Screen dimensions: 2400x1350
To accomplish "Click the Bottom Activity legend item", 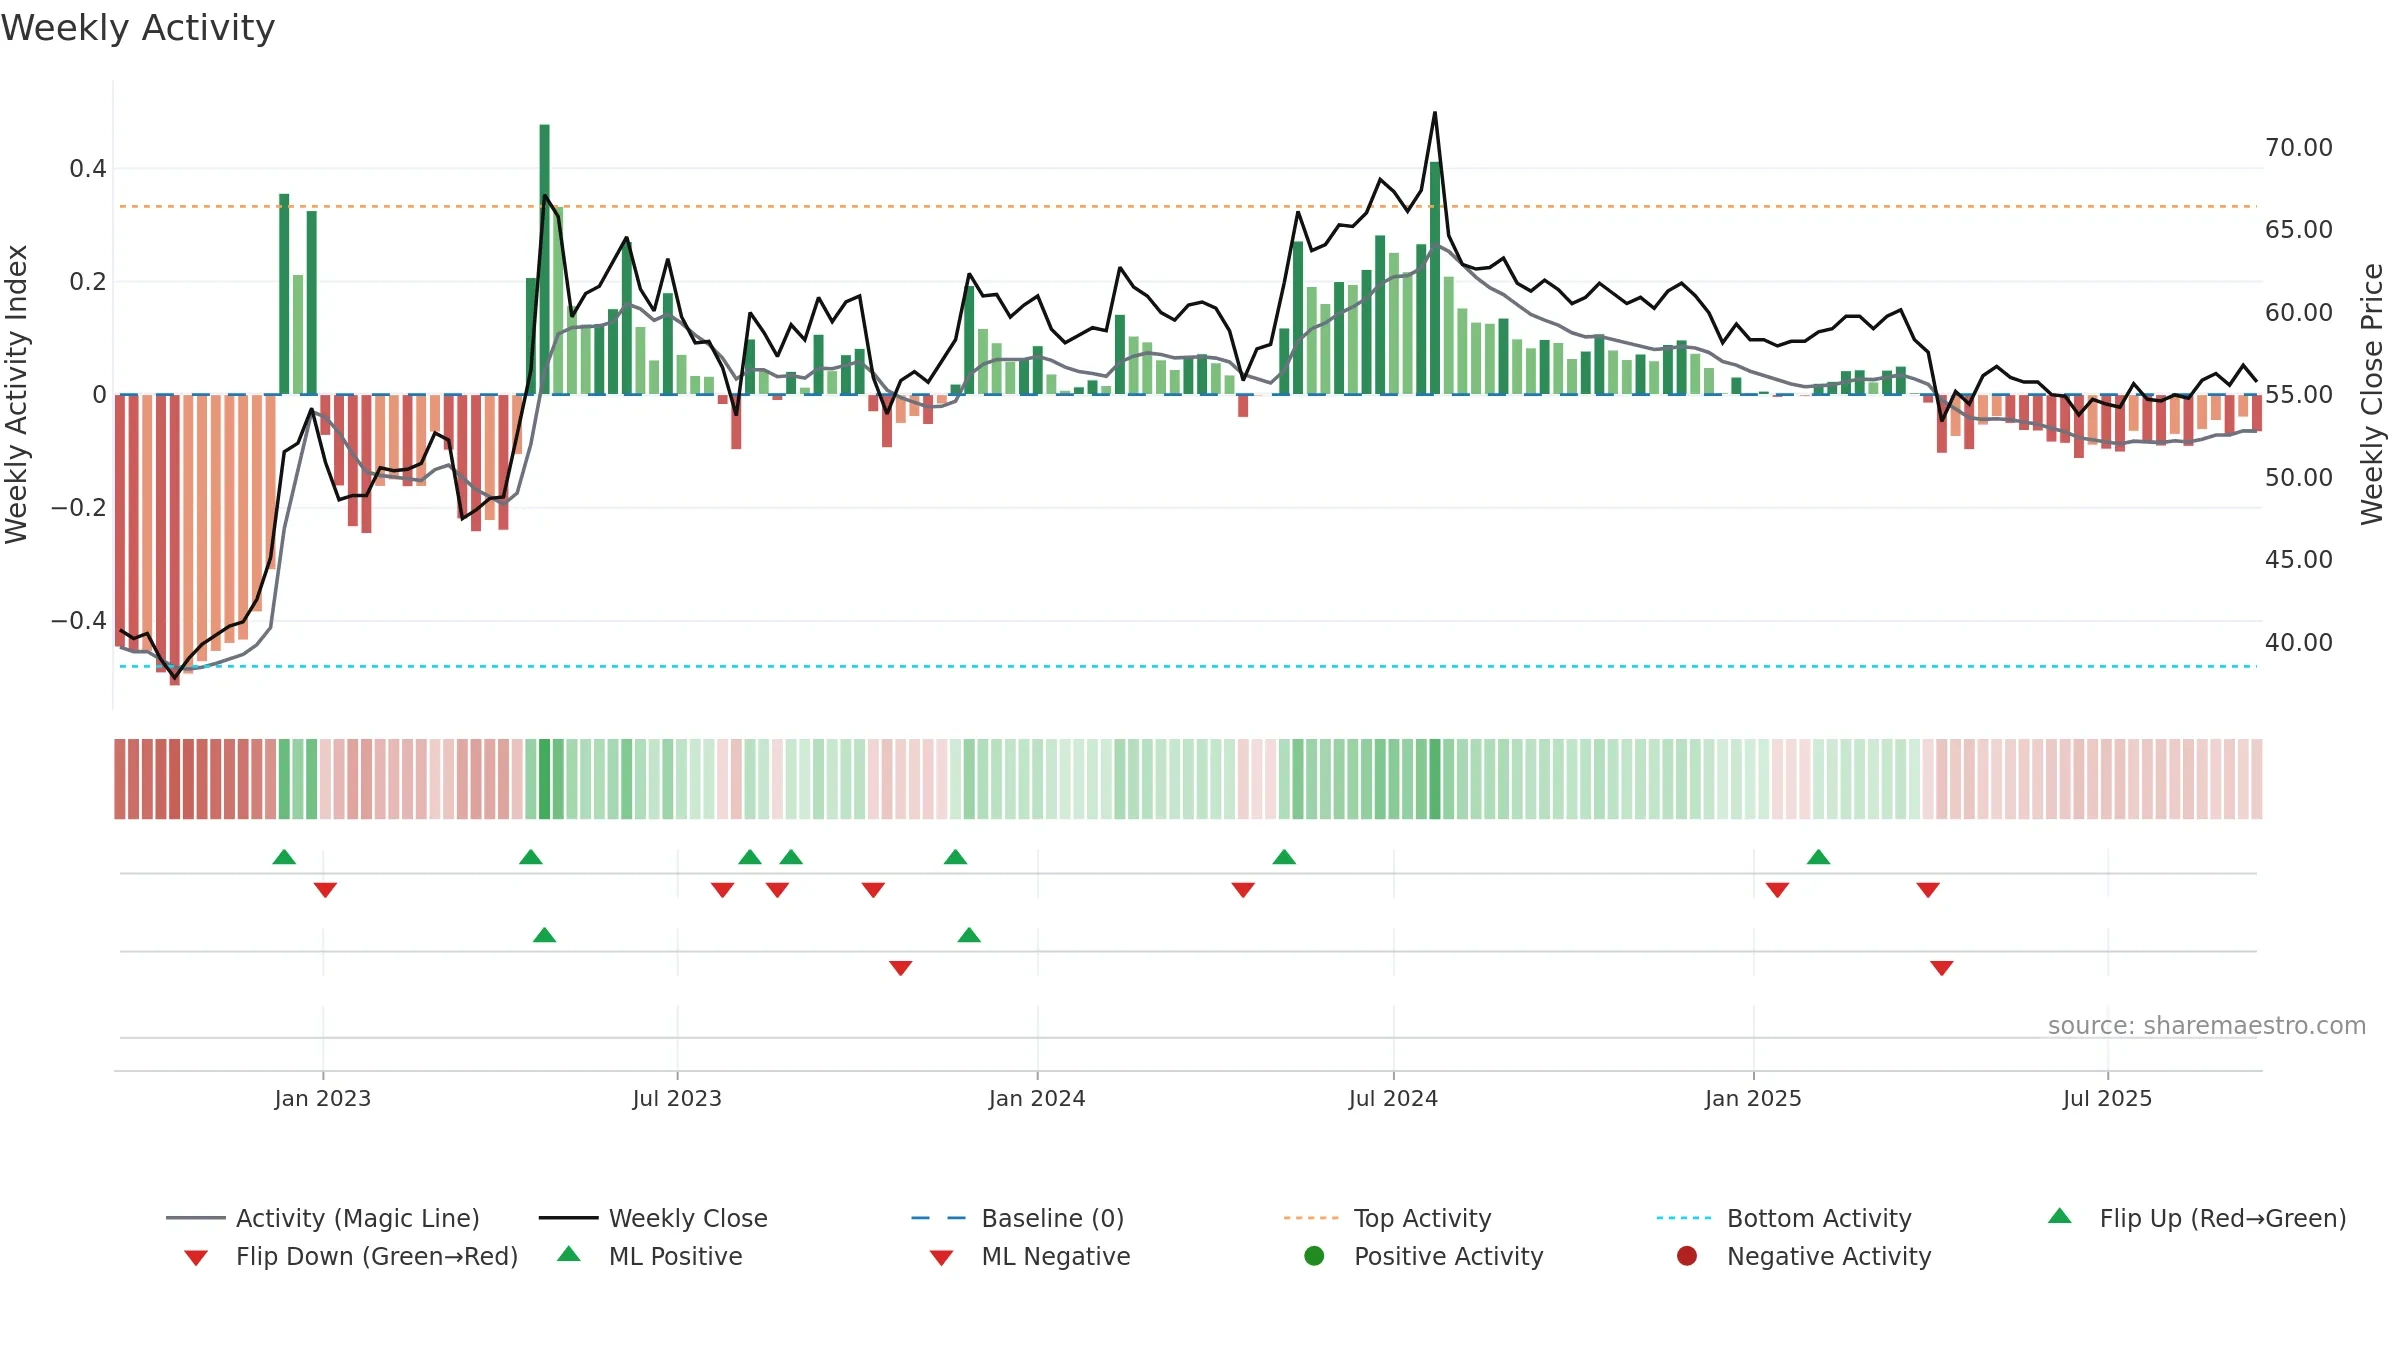I will click(x=1784, y=1218).
